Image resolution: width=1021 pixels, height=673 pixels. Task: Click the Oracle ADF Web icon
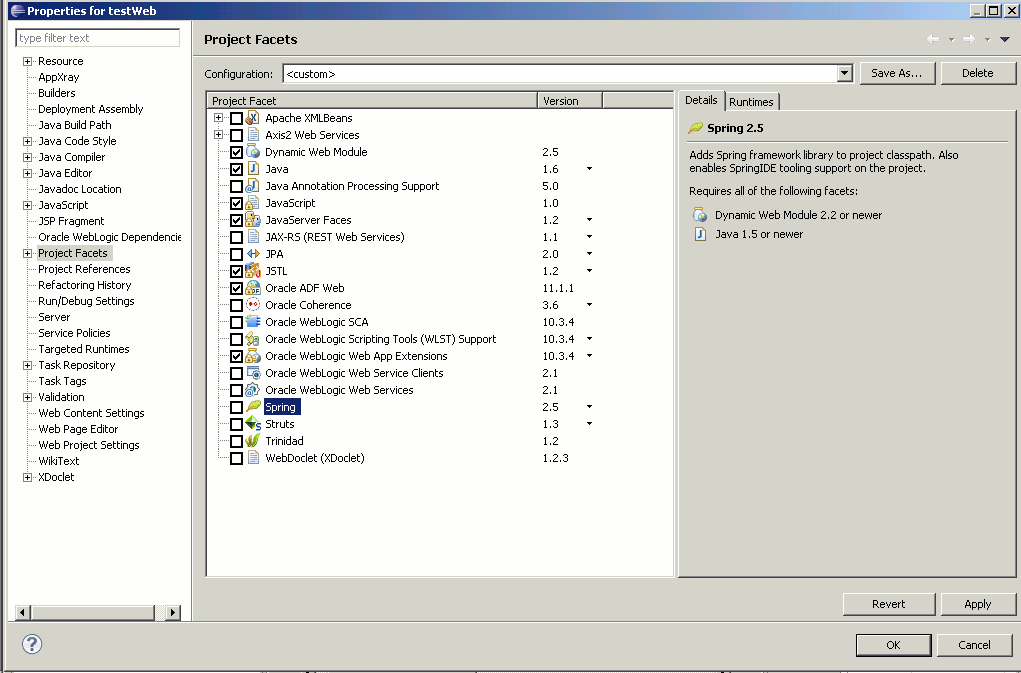pos(253,288)
